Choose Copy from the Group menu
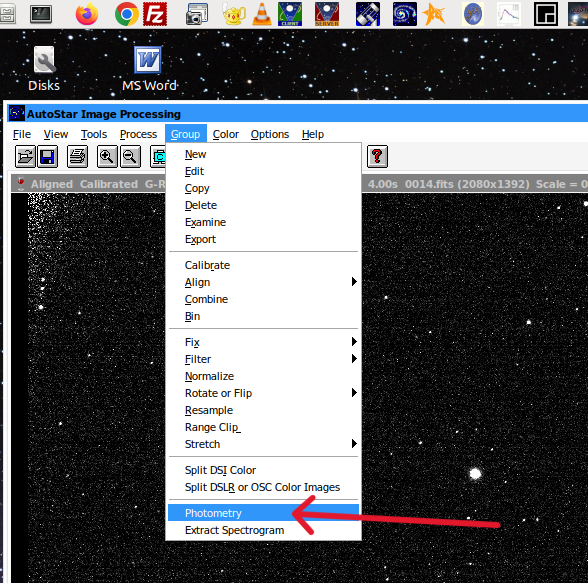This screenshot has width=588, height=583. [x=263, y=188]
